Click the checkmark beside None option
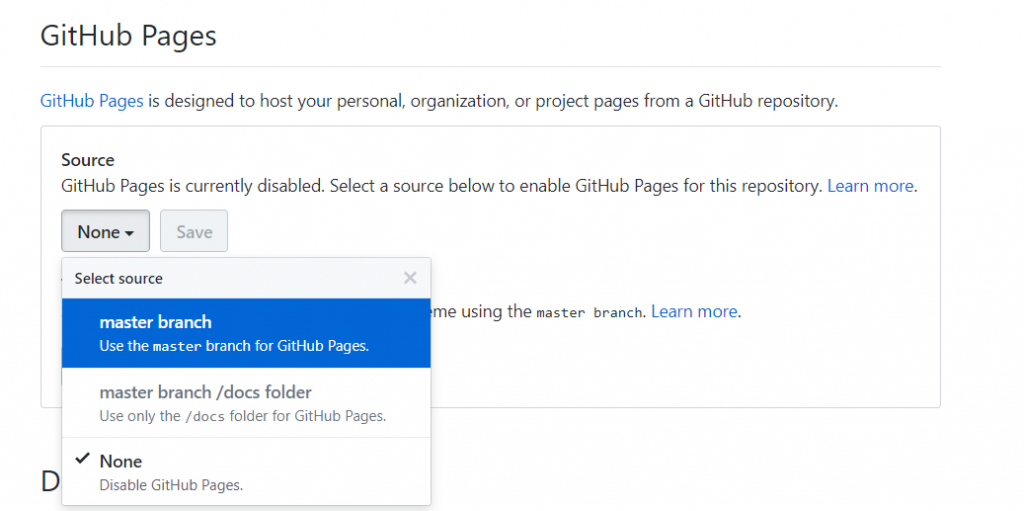The height and width of the screenshot is (511, 1024). tap(83, 460)
